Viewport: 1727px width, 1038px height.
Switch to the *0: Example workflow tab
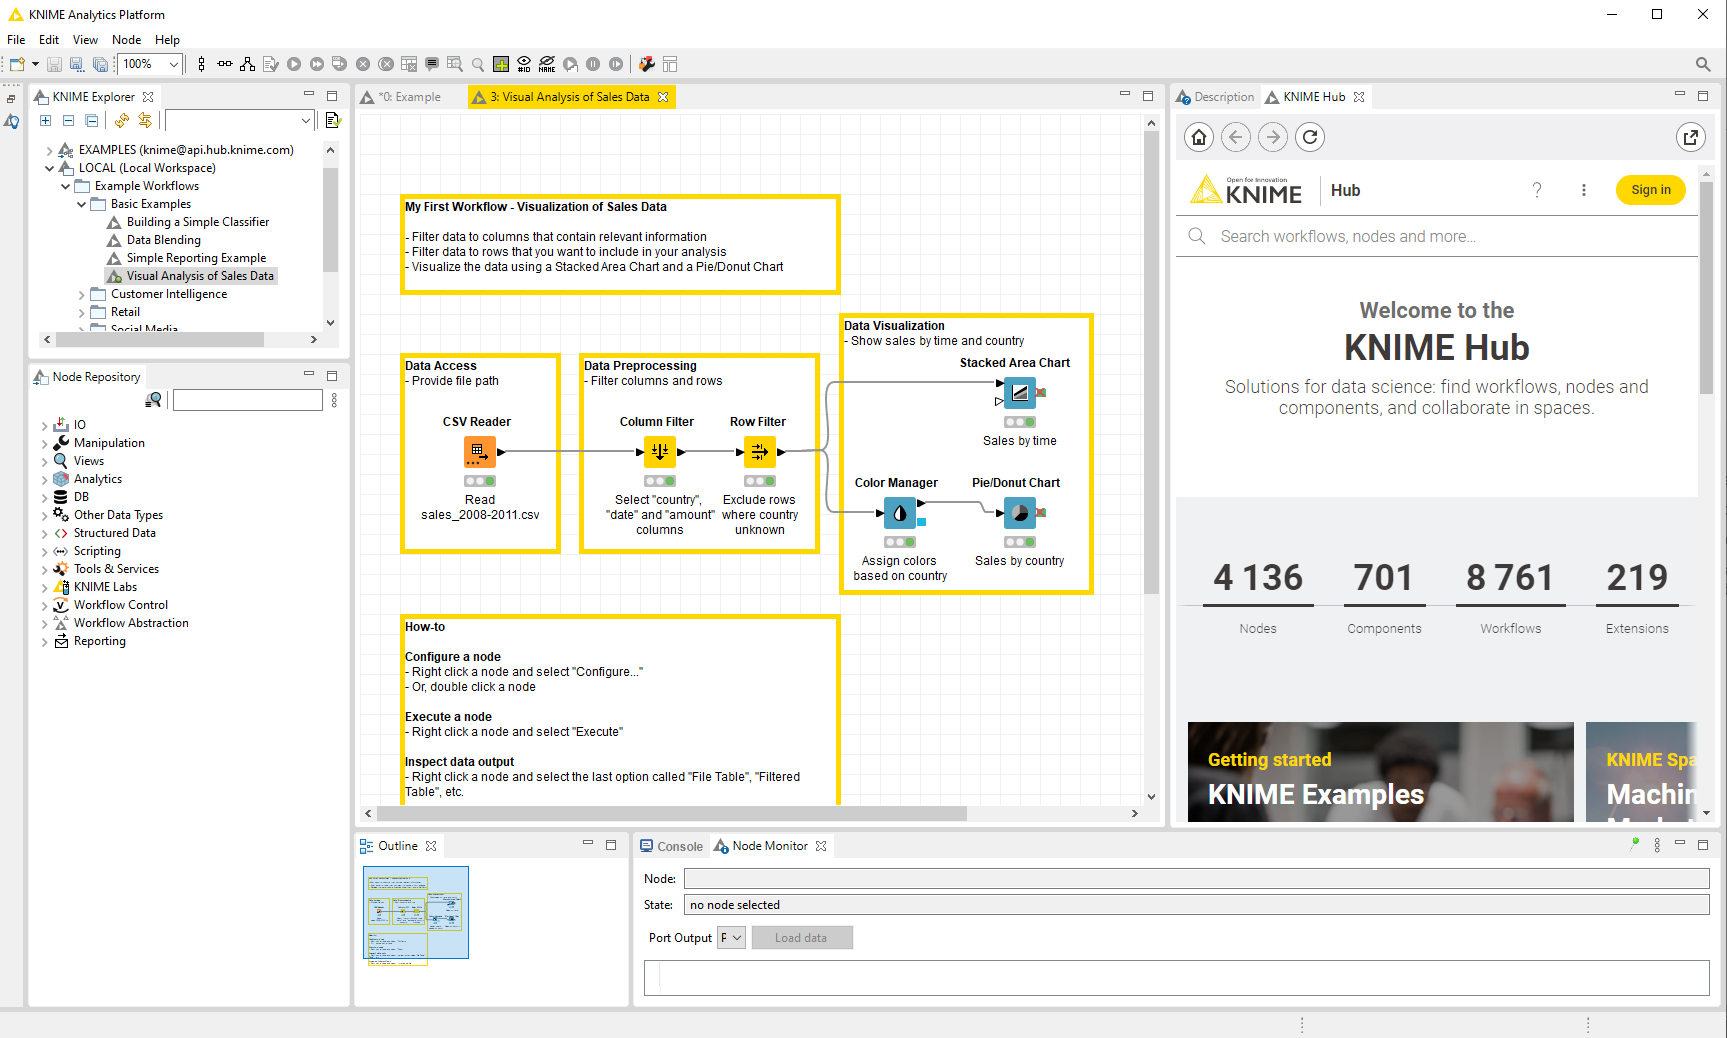click(410, 97)
